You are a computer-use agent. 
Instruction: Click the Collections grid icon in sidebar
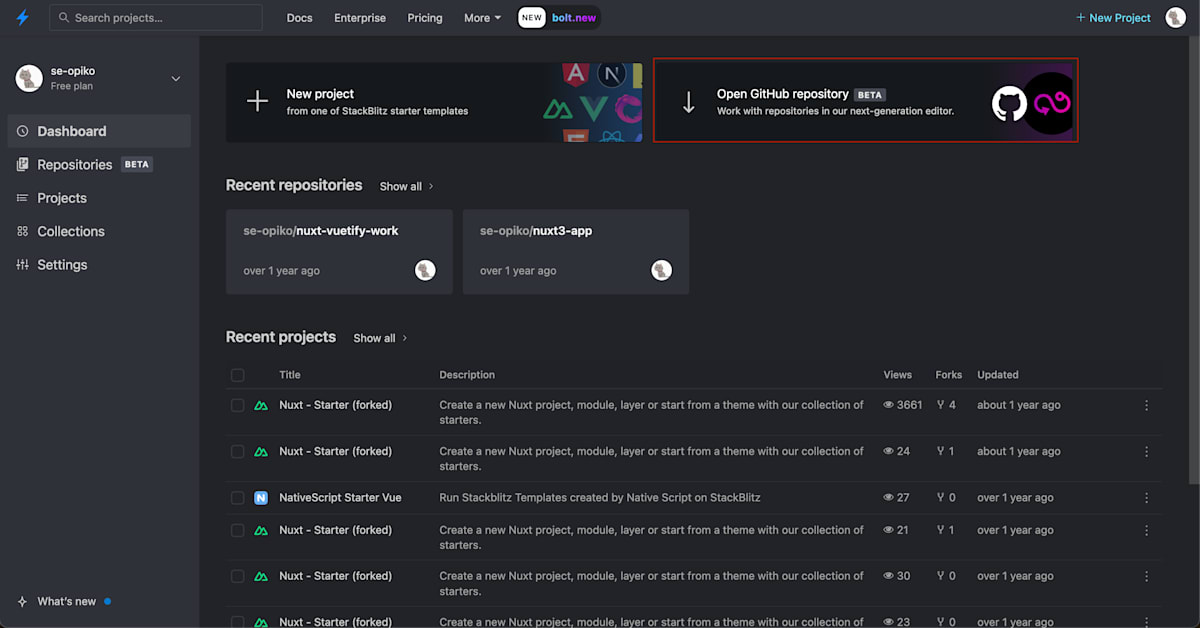[x=22, y=231]
